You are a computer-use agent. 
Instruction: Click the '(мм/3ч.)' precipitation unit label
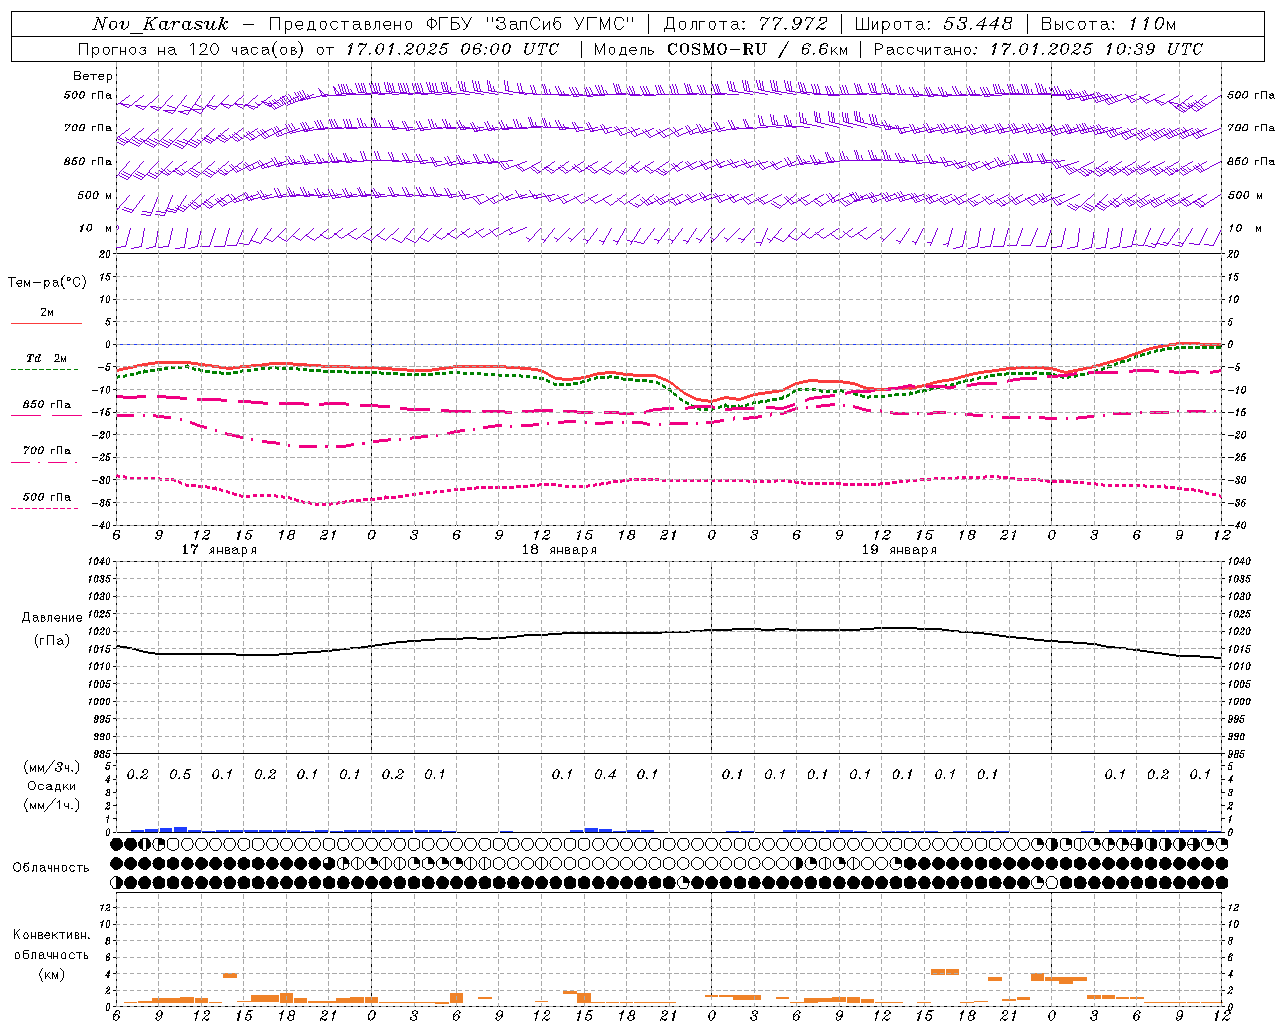(x=52, y=768)
